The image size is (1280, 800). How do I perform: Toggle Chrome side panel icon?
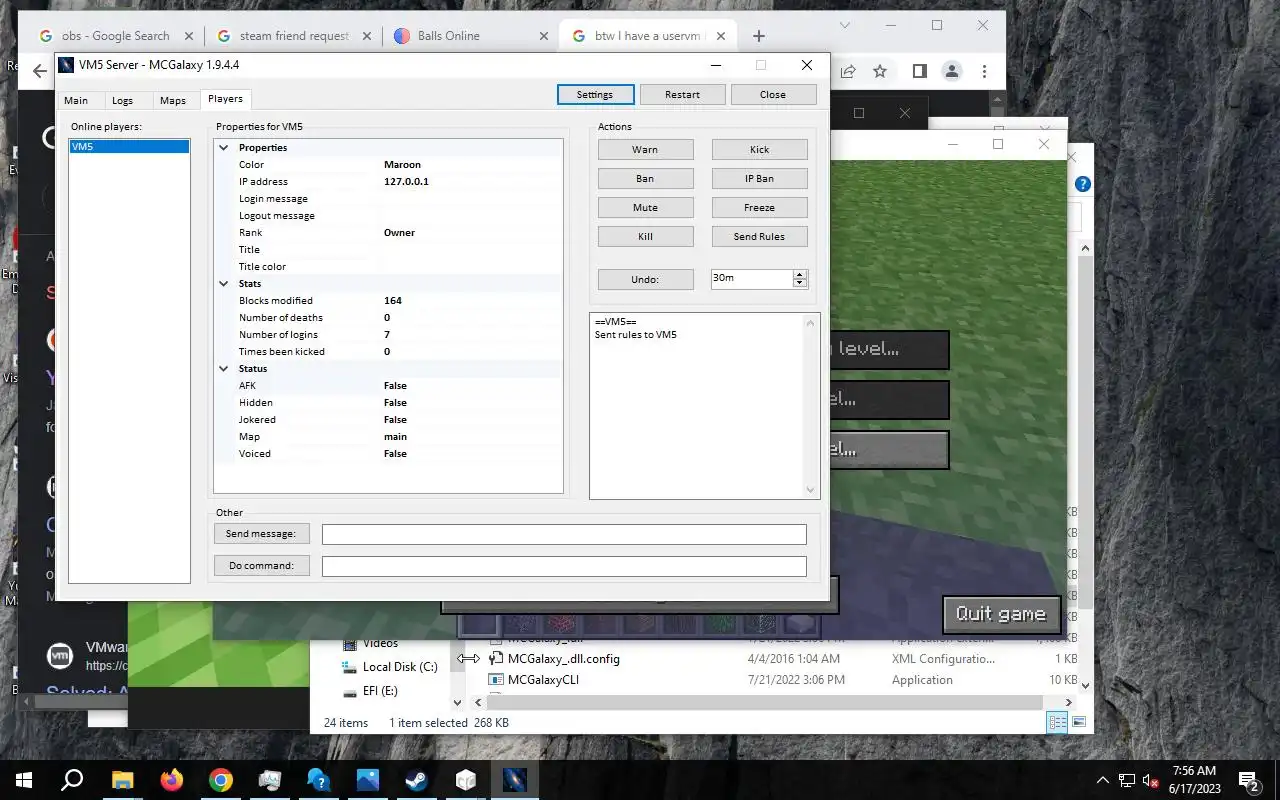pyautogui.click(x=920, y=71)
